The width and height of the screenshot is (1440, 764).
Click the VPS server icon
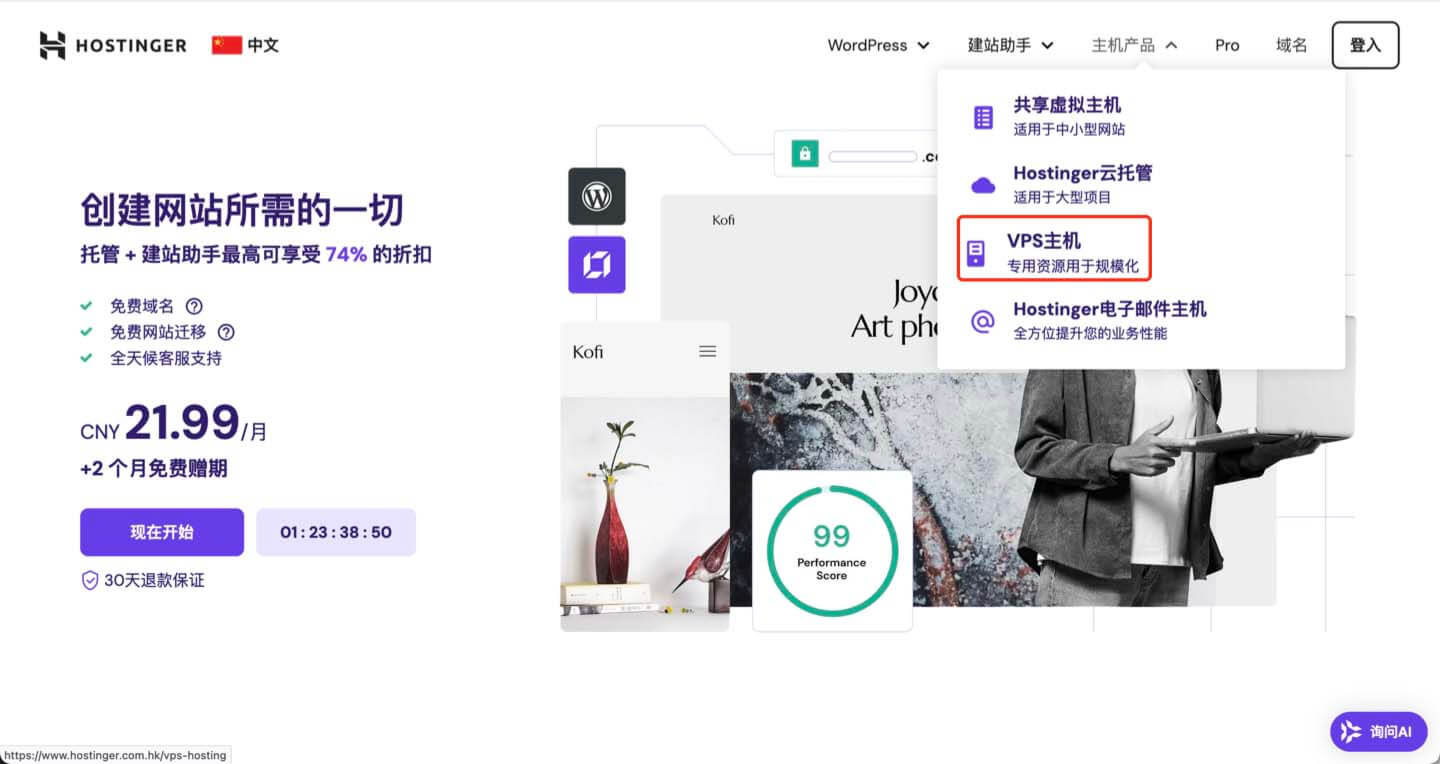pos(976,253)
